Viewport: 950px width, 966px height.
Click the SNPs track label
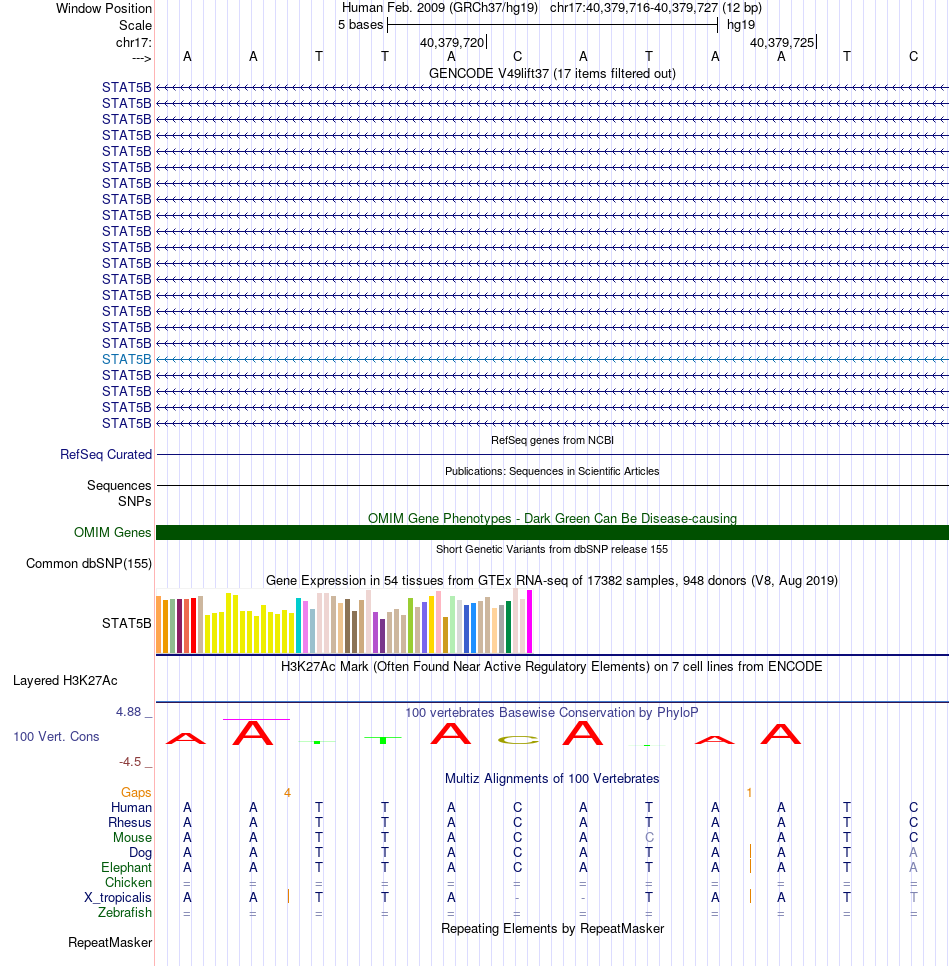point(134,501)
